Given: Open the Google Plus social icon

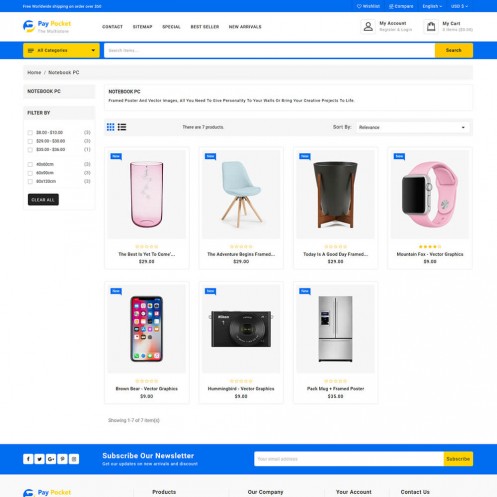Looking at the screenshot, I should tap(51, 459).
